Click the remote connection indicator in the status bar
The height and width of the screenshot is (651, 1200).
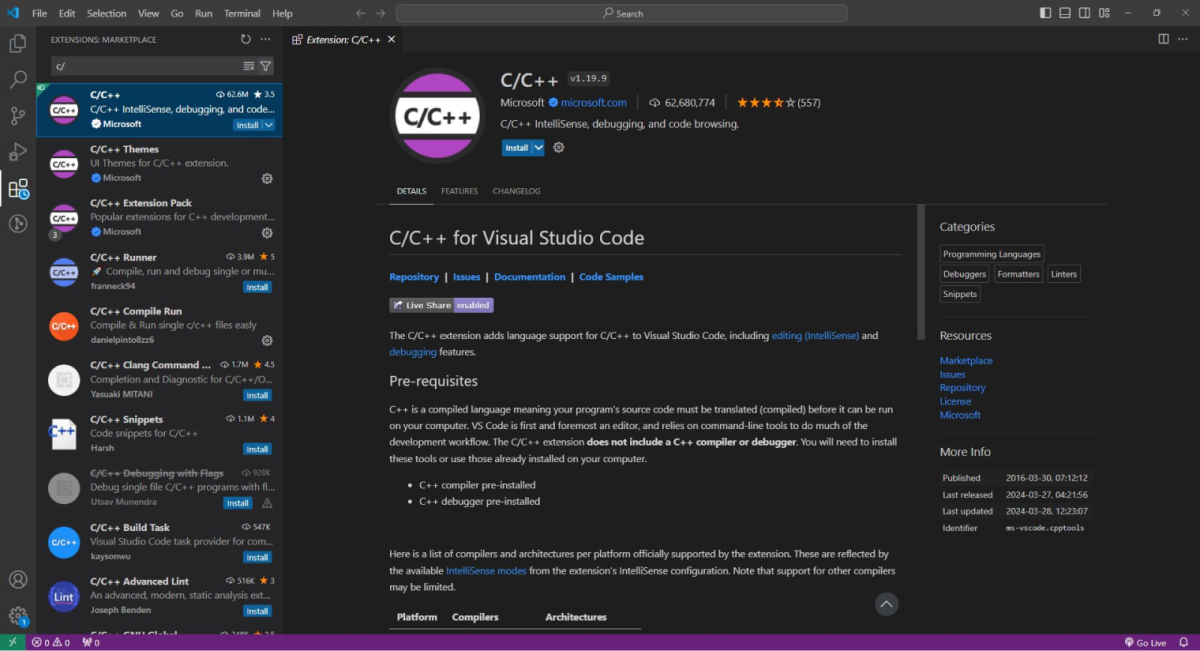pos(10,642)
